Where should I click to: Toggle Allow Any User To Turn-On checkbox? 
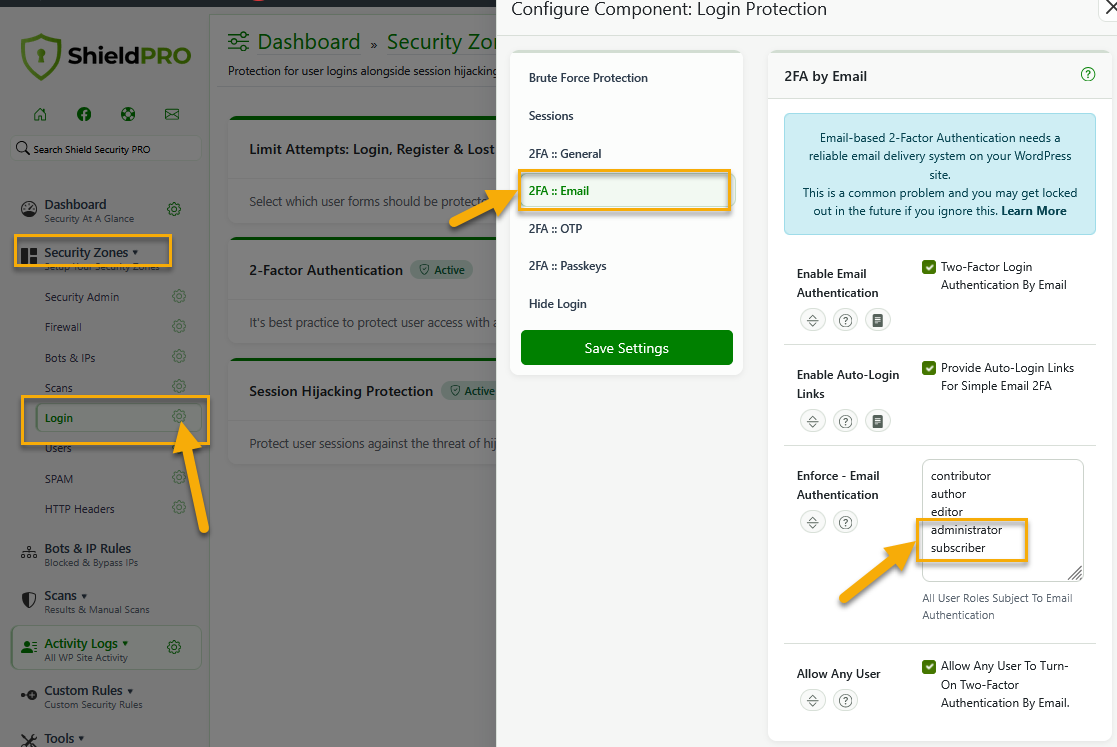[x=929, y=667]
